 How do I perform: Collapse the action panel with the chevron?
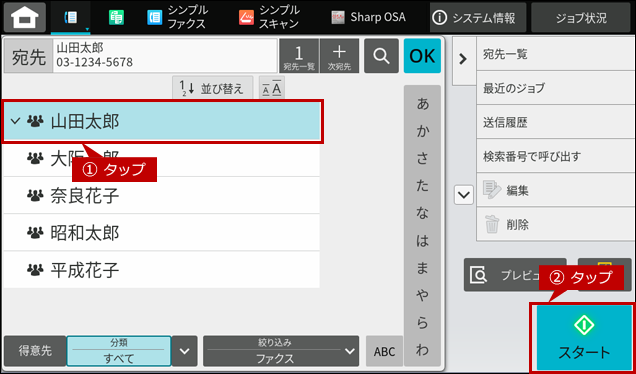click(464, 60)
